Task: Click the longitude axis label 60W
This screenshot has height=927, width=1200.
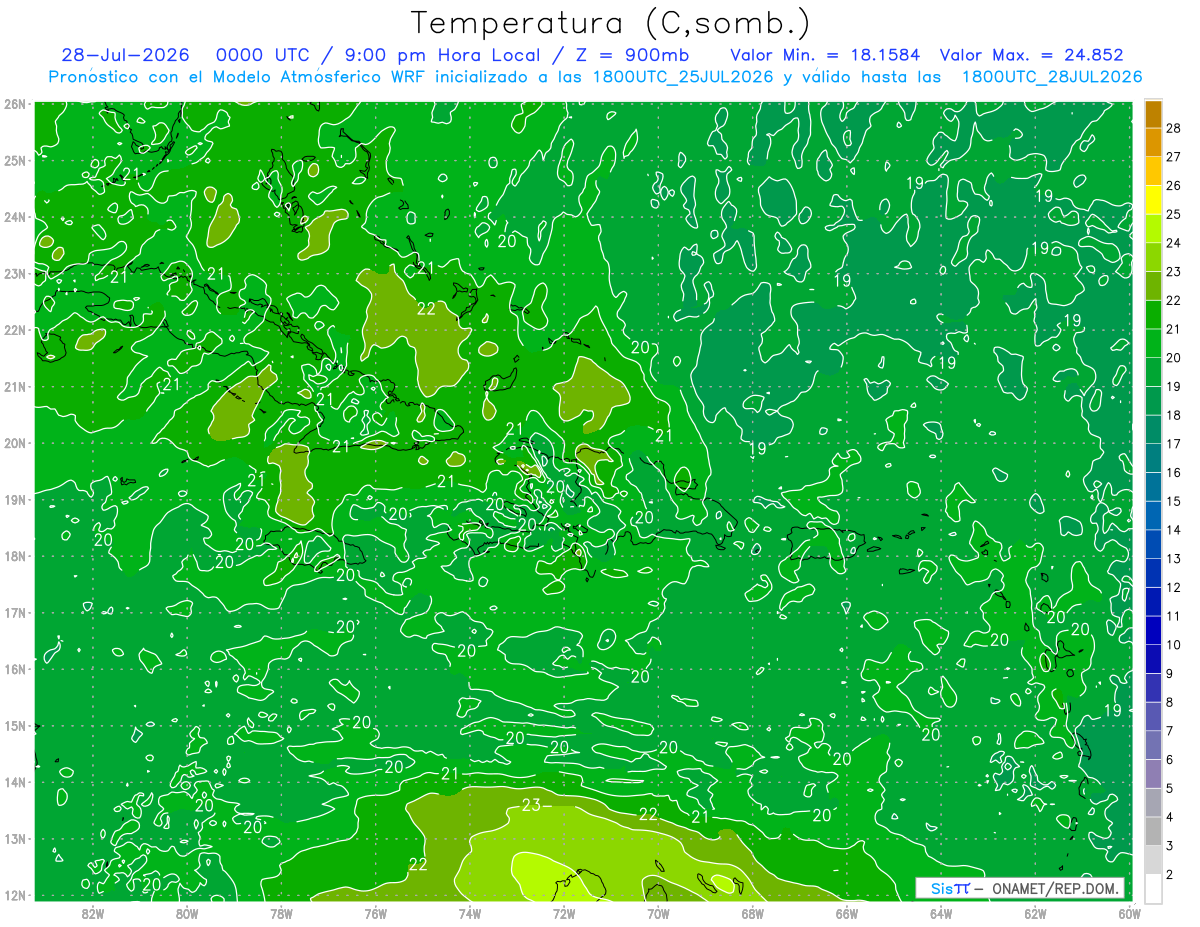Action: click(1129, 913)
